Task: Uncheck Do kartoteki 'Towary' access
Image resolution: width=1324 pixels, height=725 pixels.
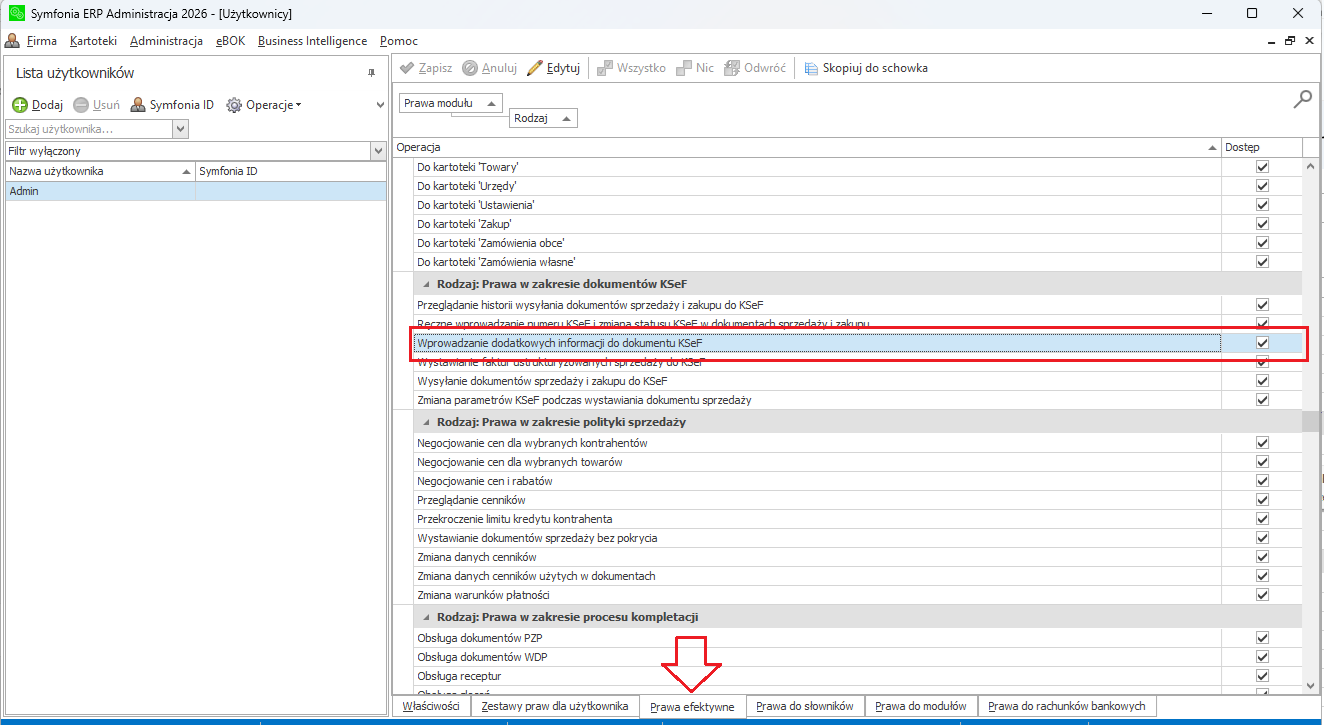Action: point(1262,167)
